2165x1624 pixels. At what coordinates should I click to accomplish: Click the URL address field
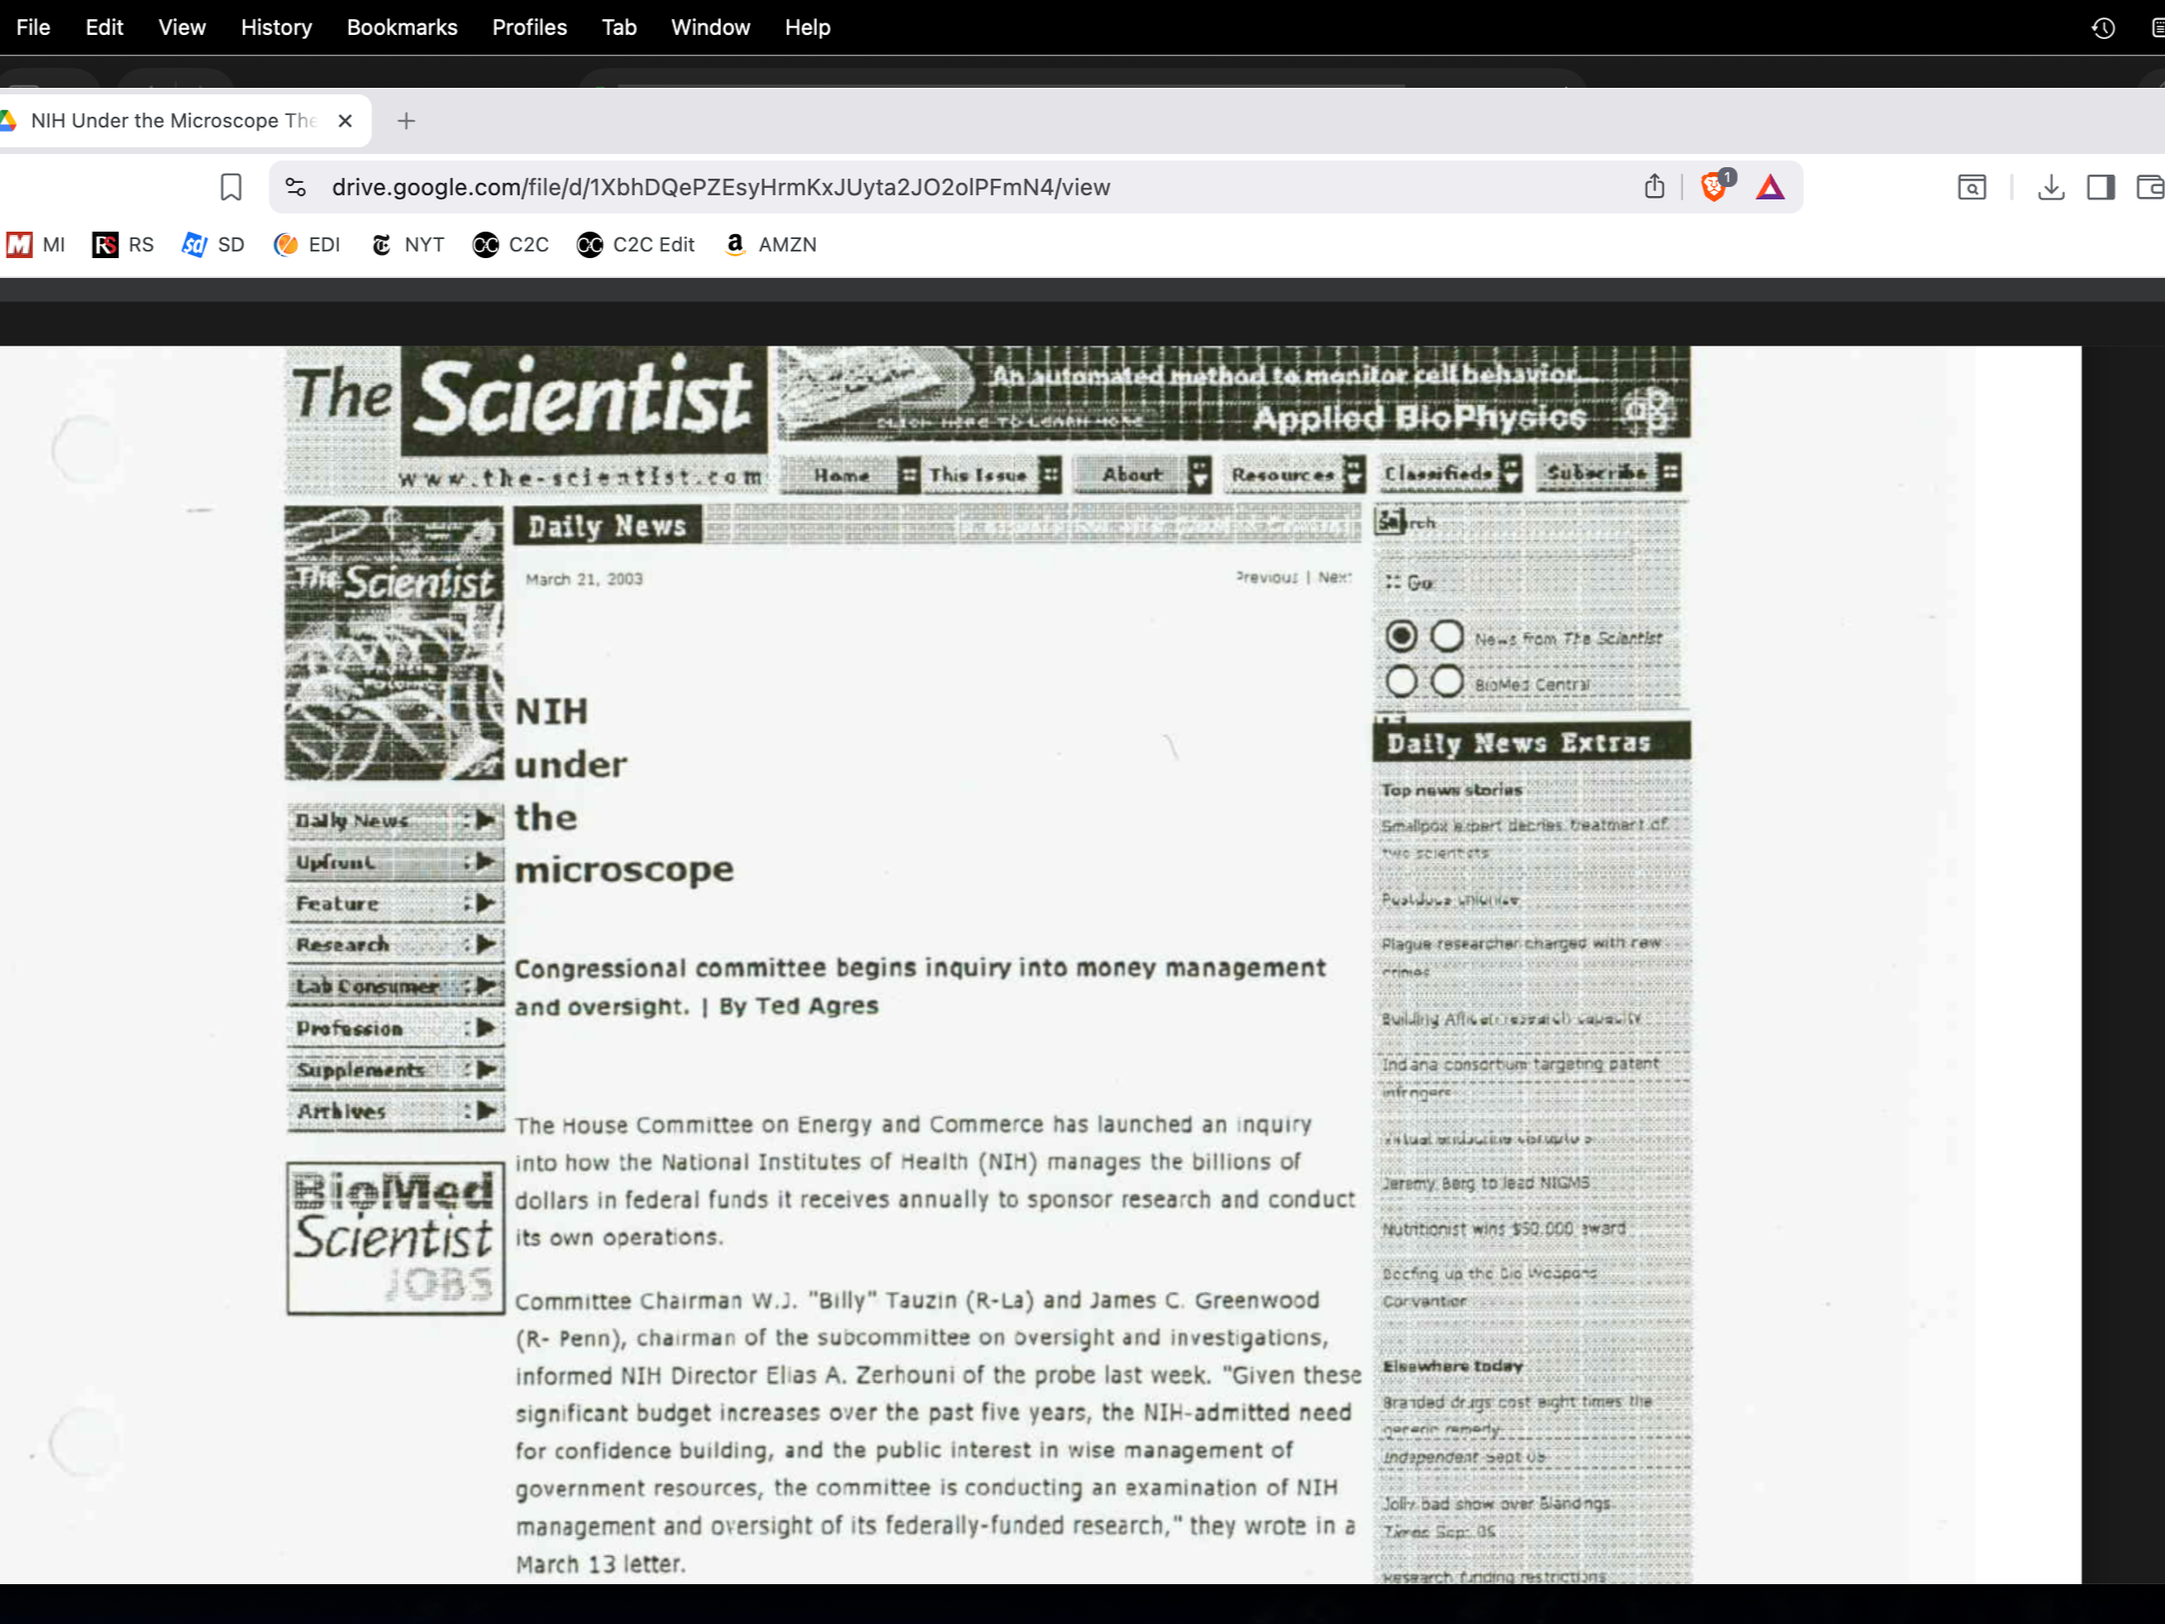720,187
